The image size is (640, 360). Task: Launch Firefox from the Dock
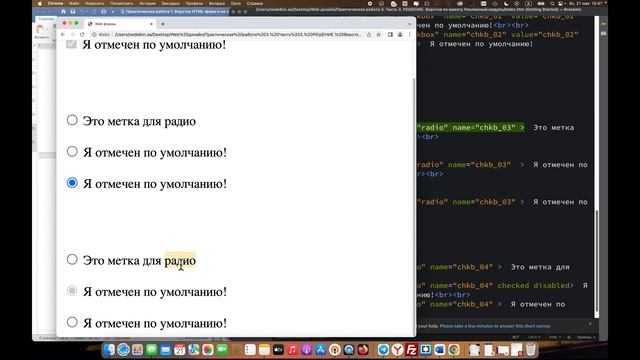tap(363, 350)
